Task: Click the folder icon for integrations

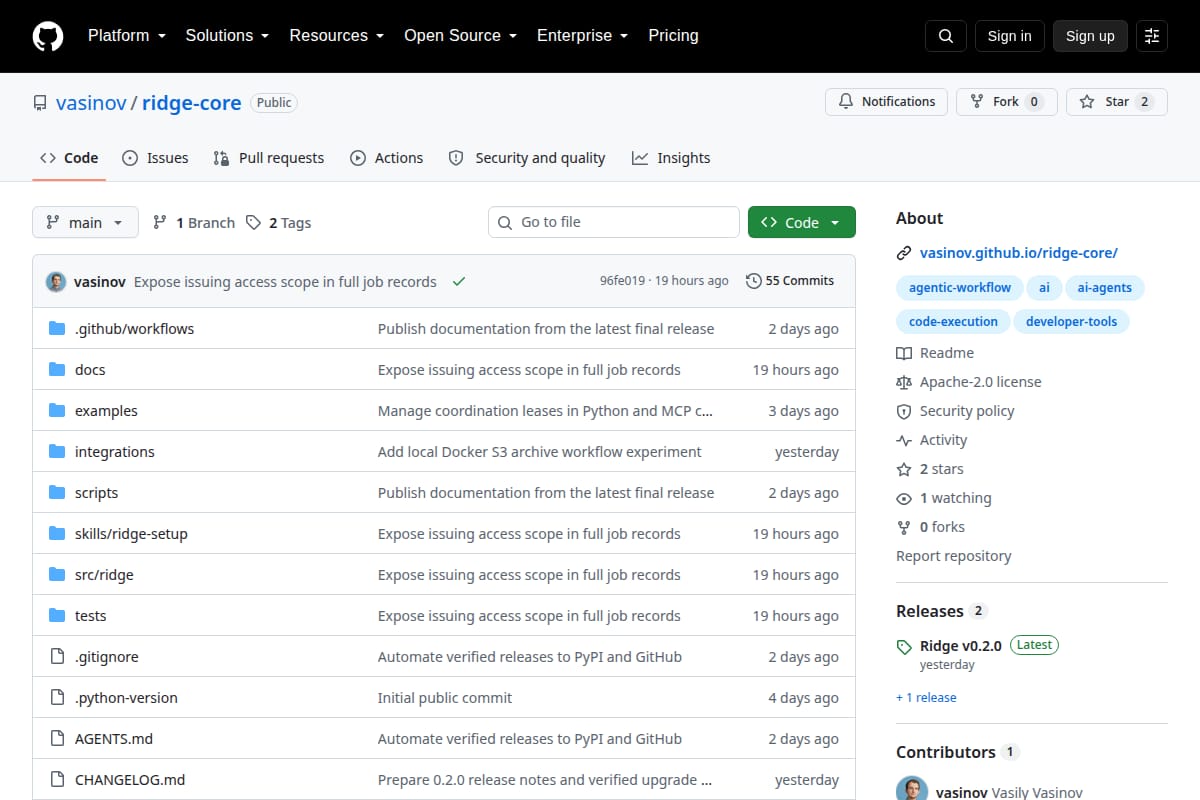Action: click(57, 452)
